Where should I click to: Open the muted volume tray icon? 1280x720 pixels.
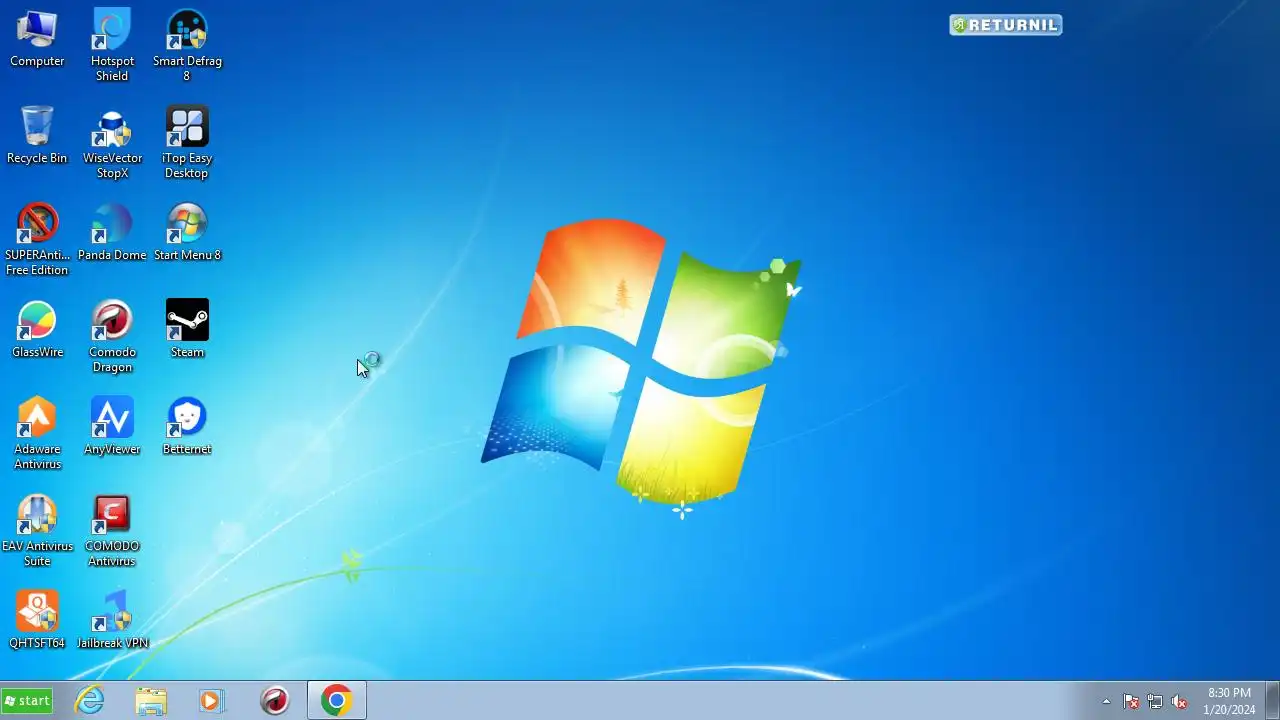(1179, 701)
